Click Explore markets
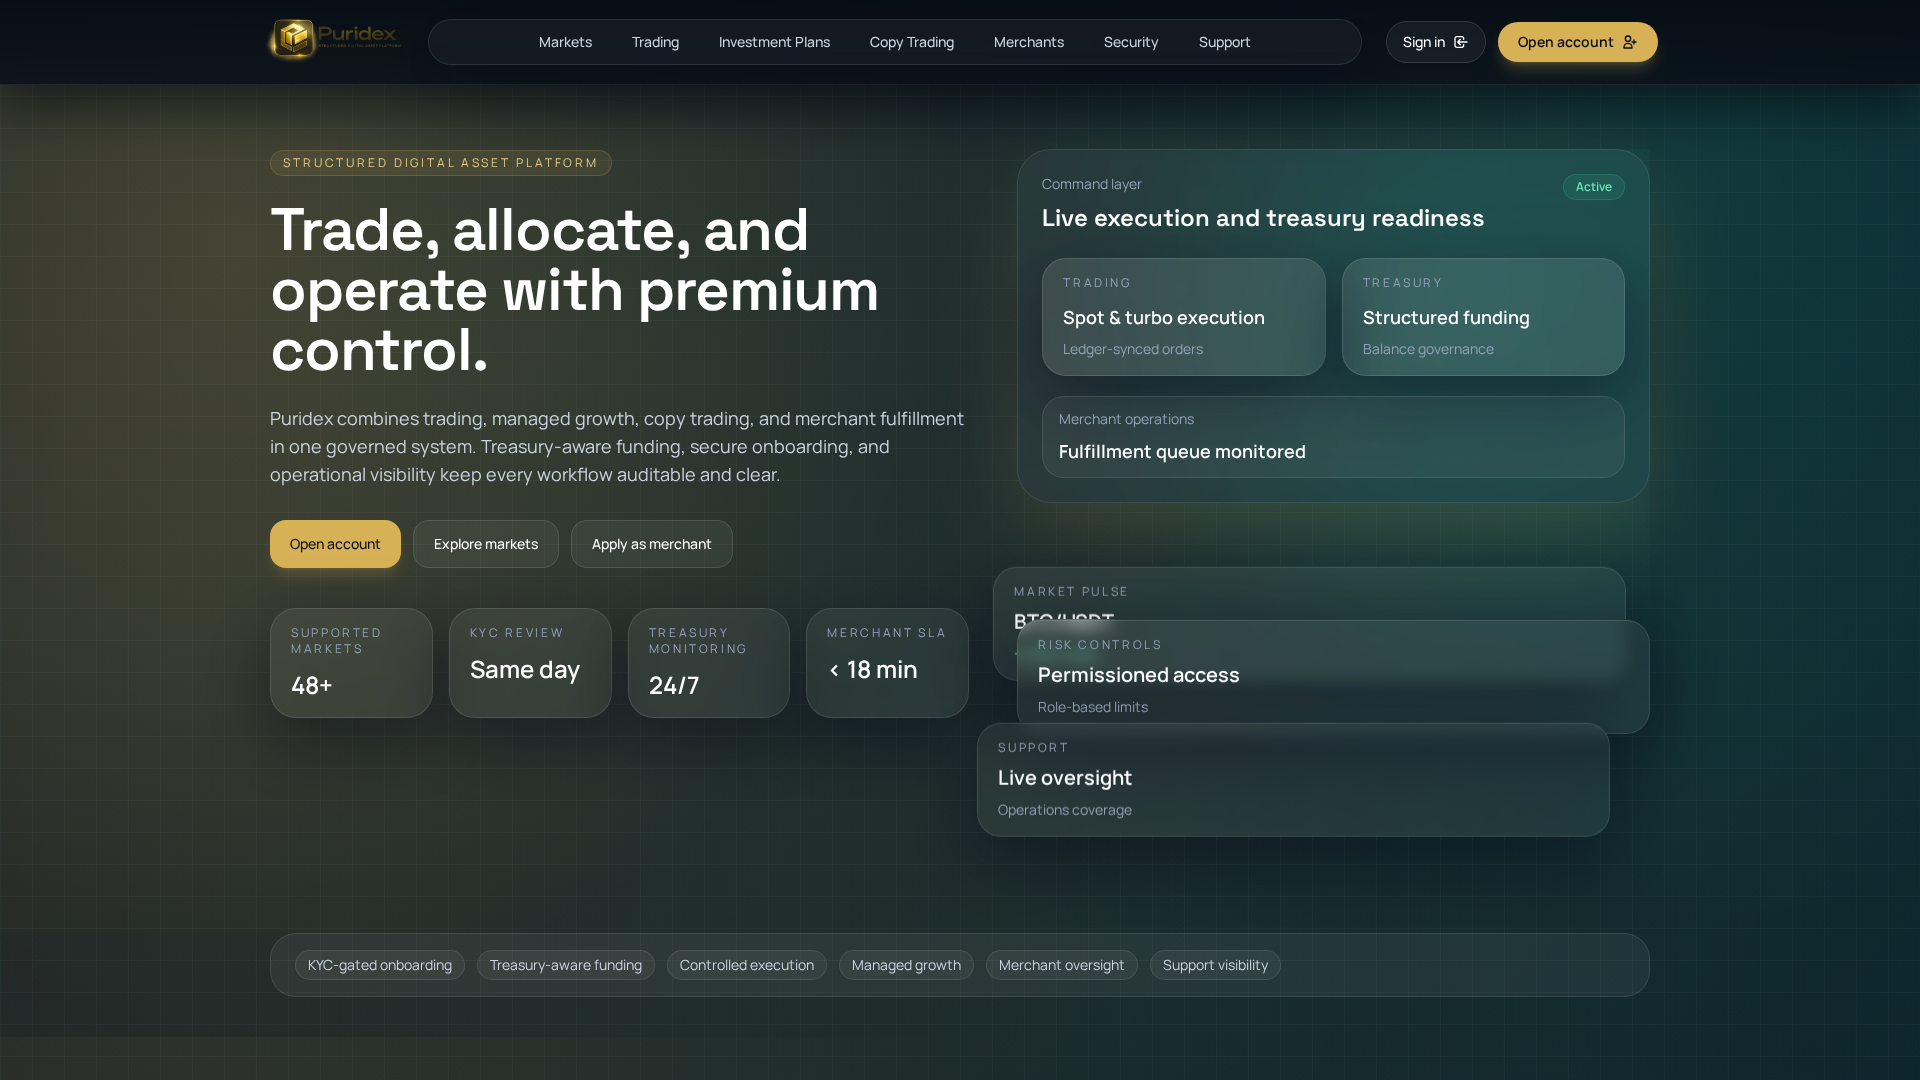Viewport: 1920px width, 1080px height. (485, 544)
